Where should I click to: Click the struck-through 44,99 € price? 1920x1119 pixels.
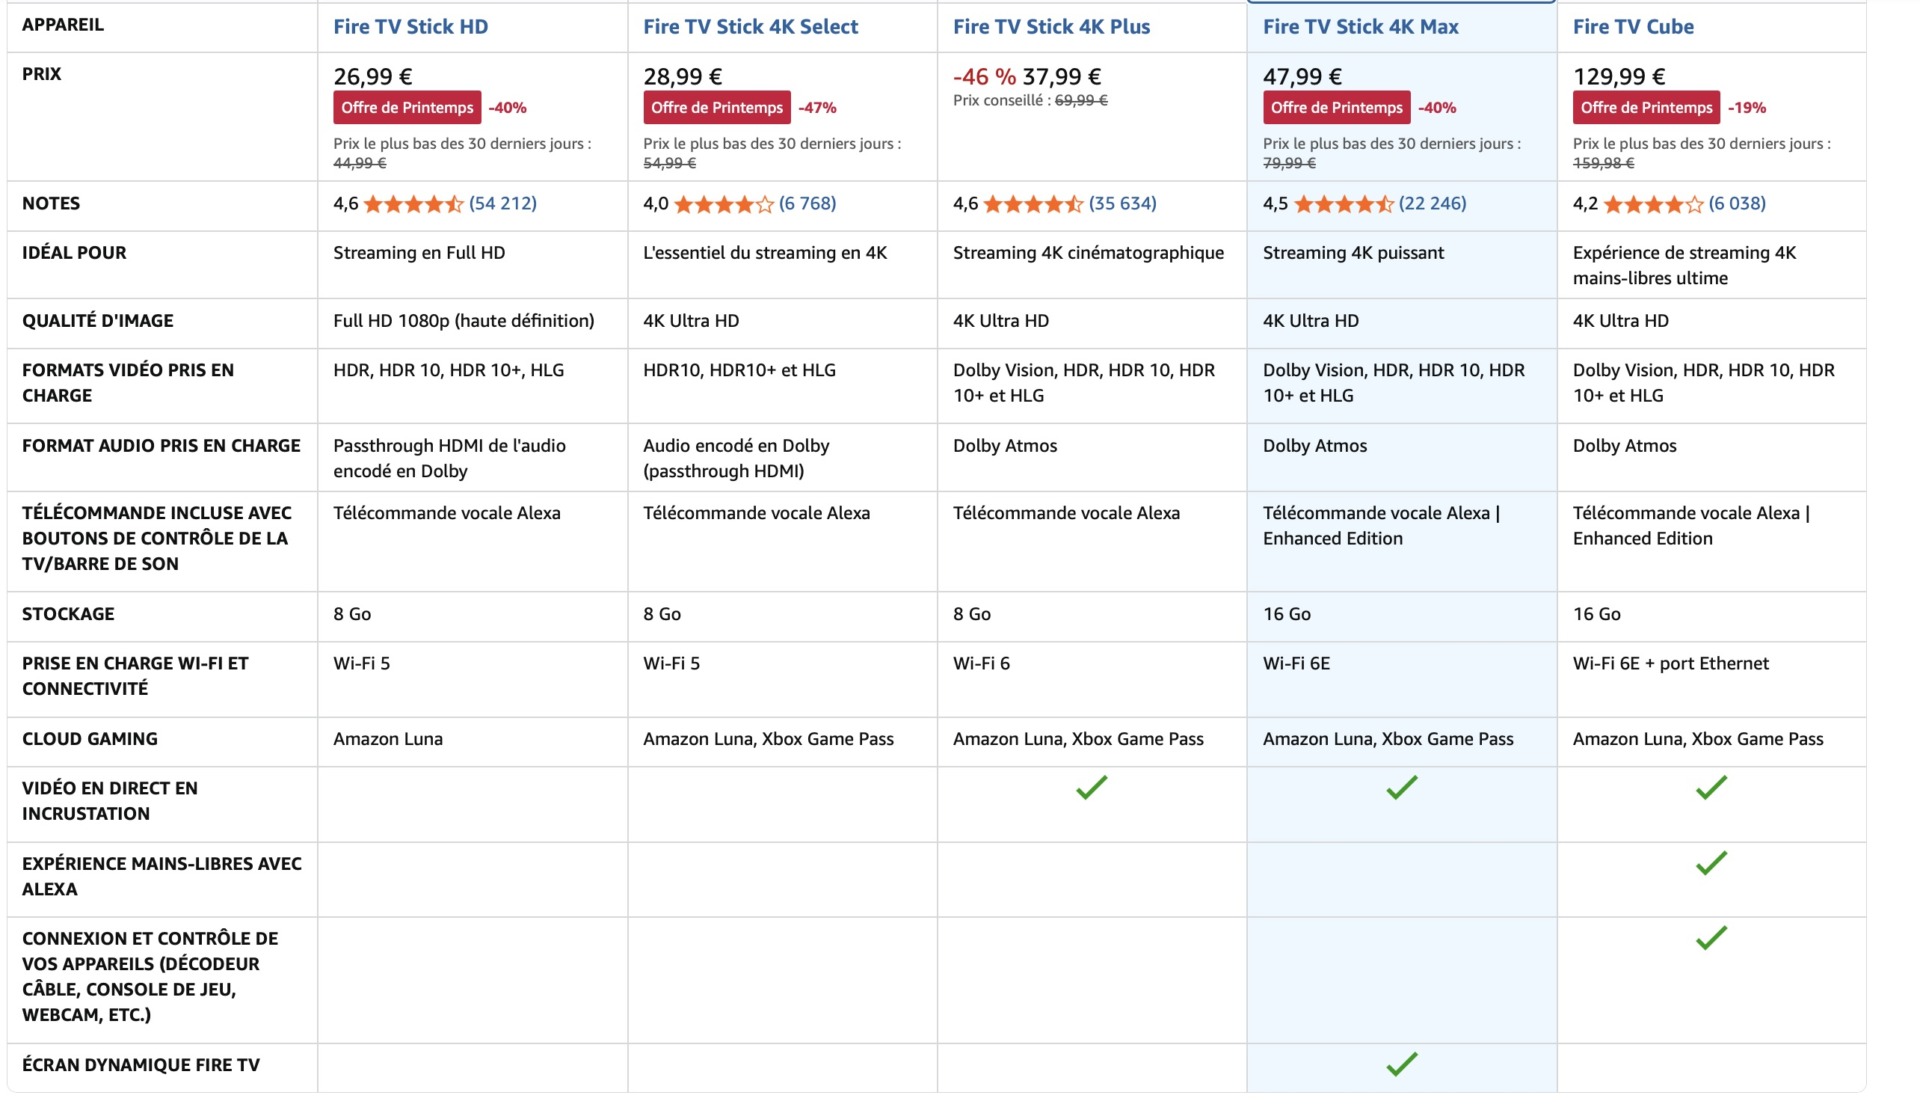coord(360,164)
